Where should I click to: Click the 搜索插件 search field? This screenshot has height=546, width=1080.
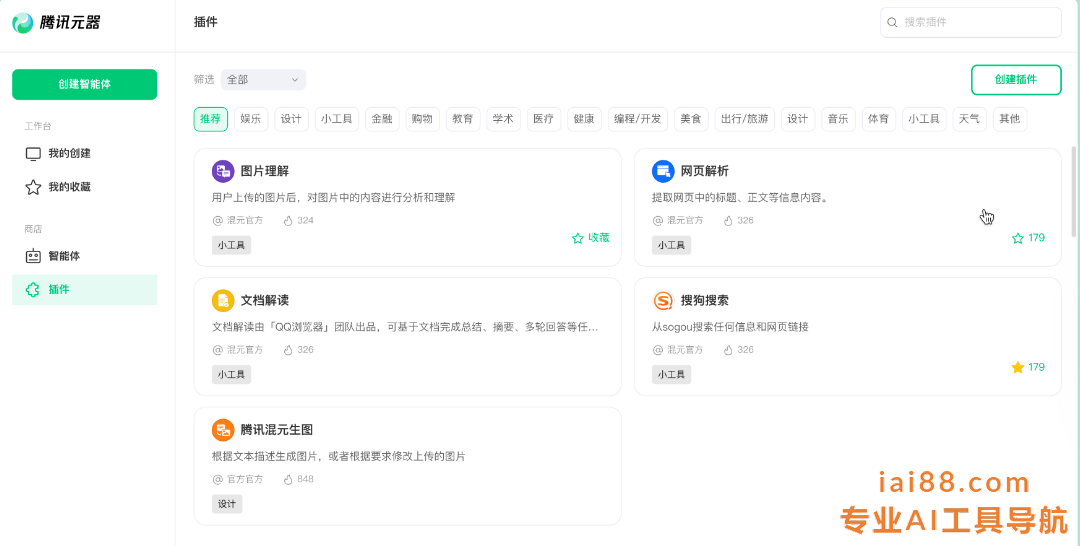pos(975,22)
